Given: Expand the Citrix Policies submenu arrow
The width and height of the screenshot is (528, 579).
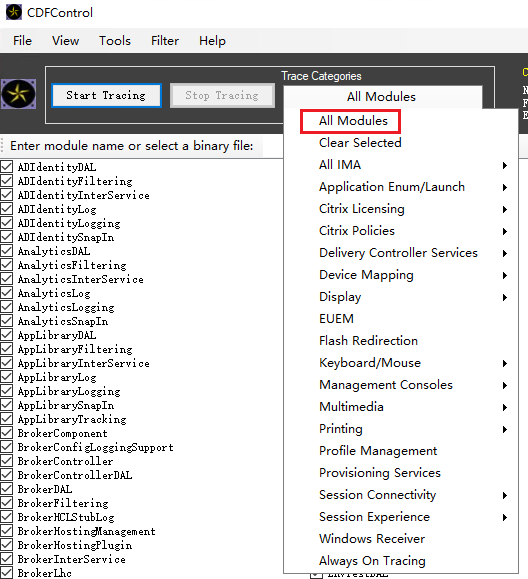Looking at the screenshot, I should [x=505, y=231].
